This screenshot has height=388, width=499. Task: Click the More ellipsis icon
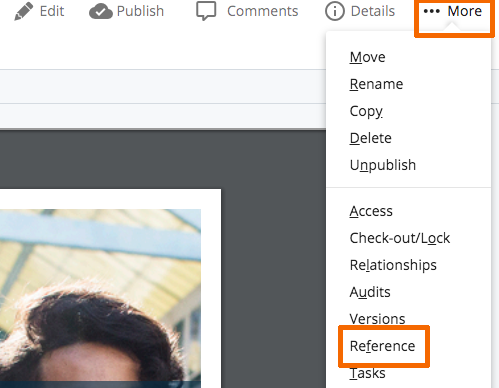[432, 11]
